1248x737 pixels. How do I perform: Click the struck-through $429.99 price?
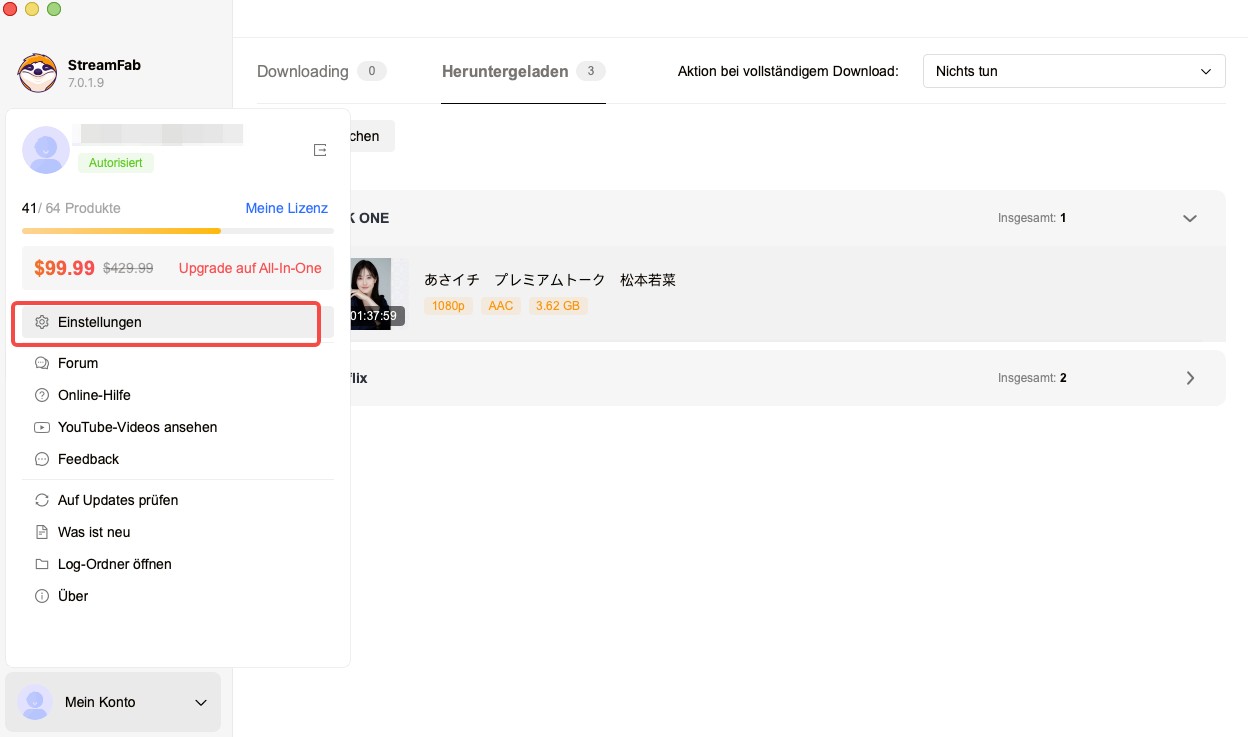[x=128, y=268]
